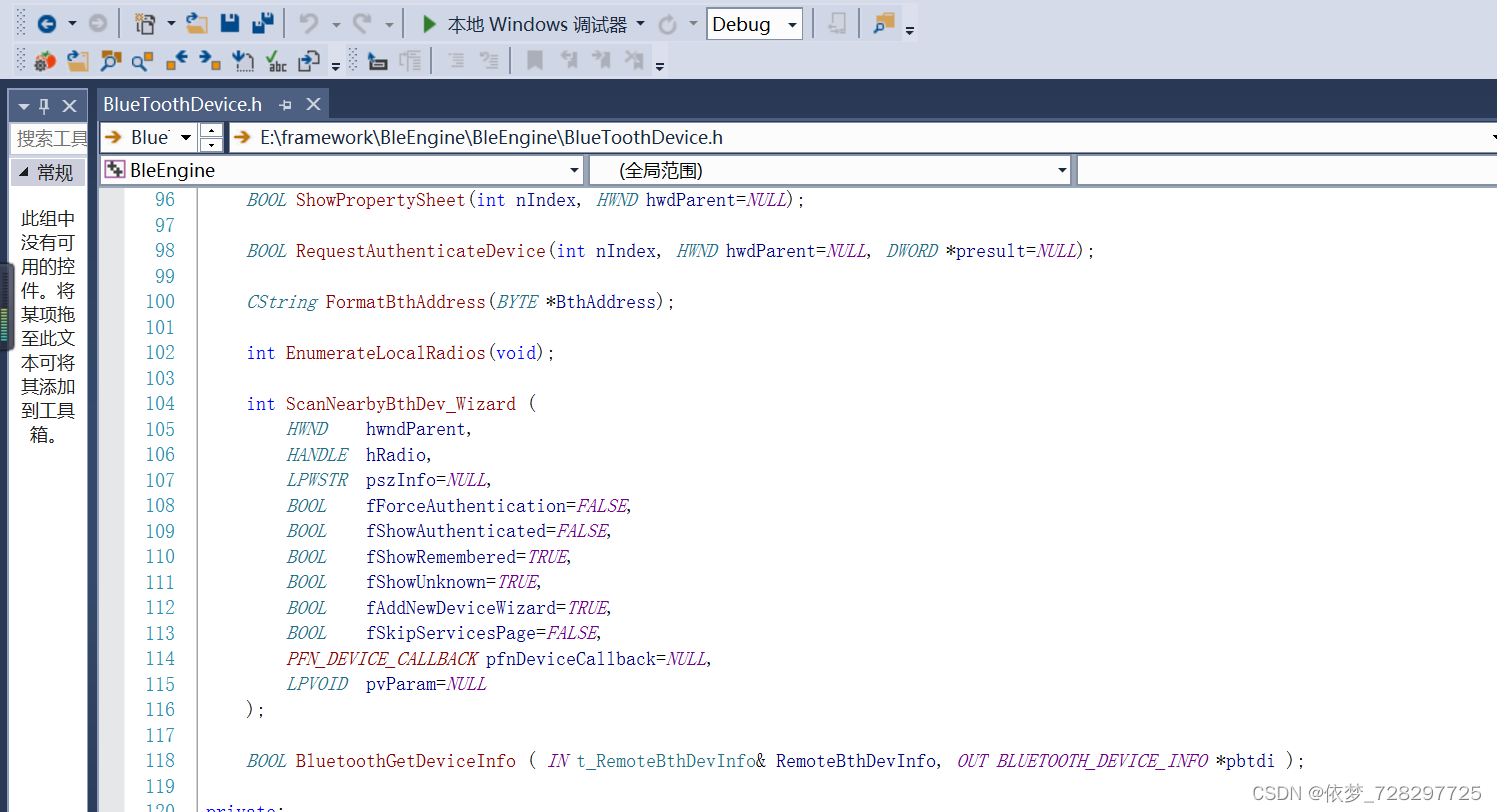This screenshot has height=812, width=1497.
Task: Click the display object member list icon
Action: tap(377, 61)
